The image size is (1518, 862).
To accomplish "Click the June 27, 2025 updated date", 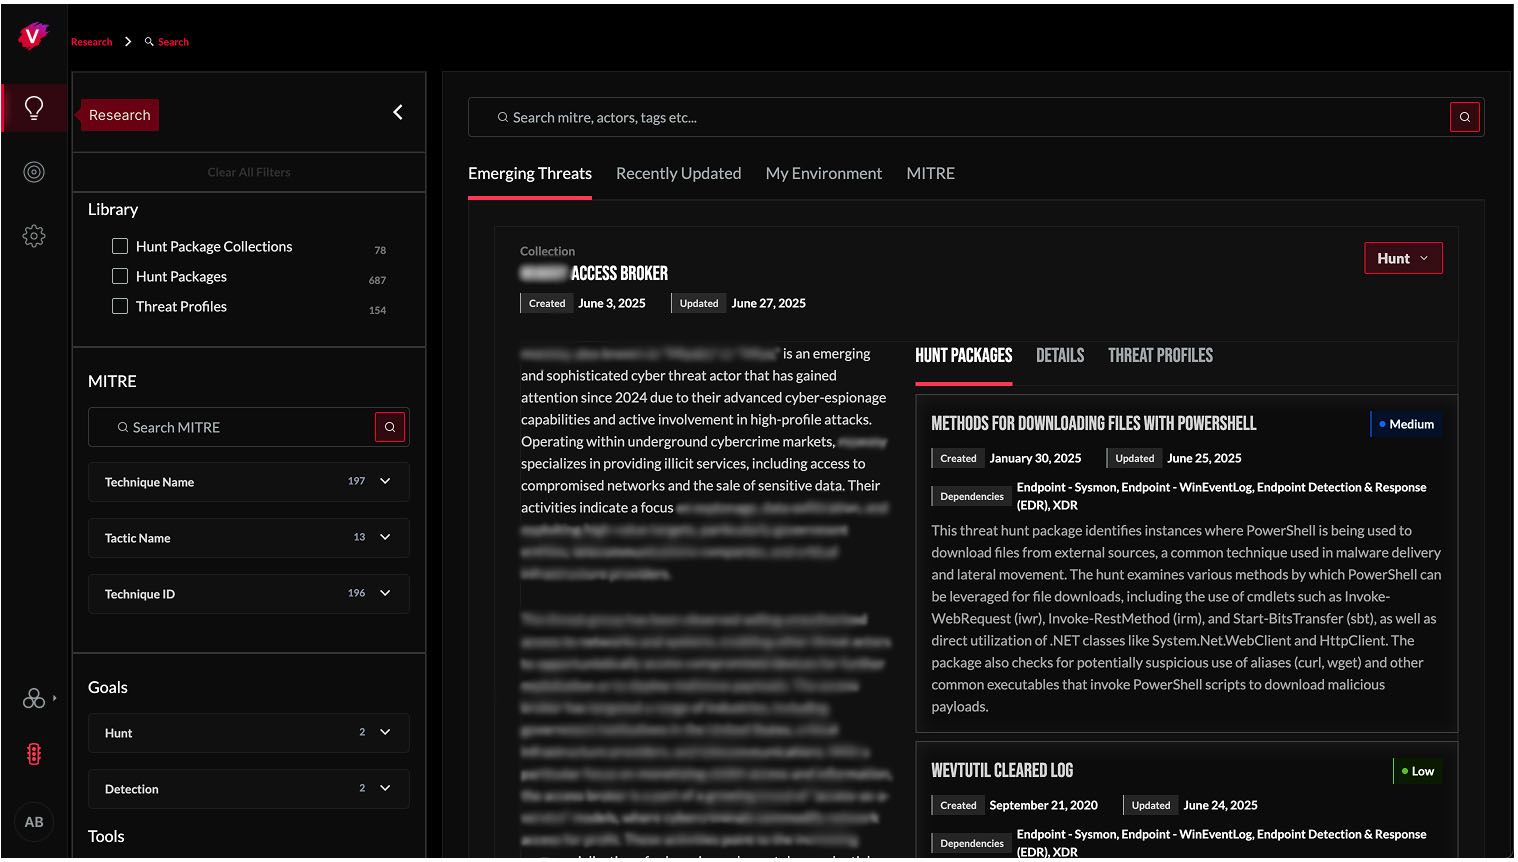I will pyautogui.click(x=769, y=303).
